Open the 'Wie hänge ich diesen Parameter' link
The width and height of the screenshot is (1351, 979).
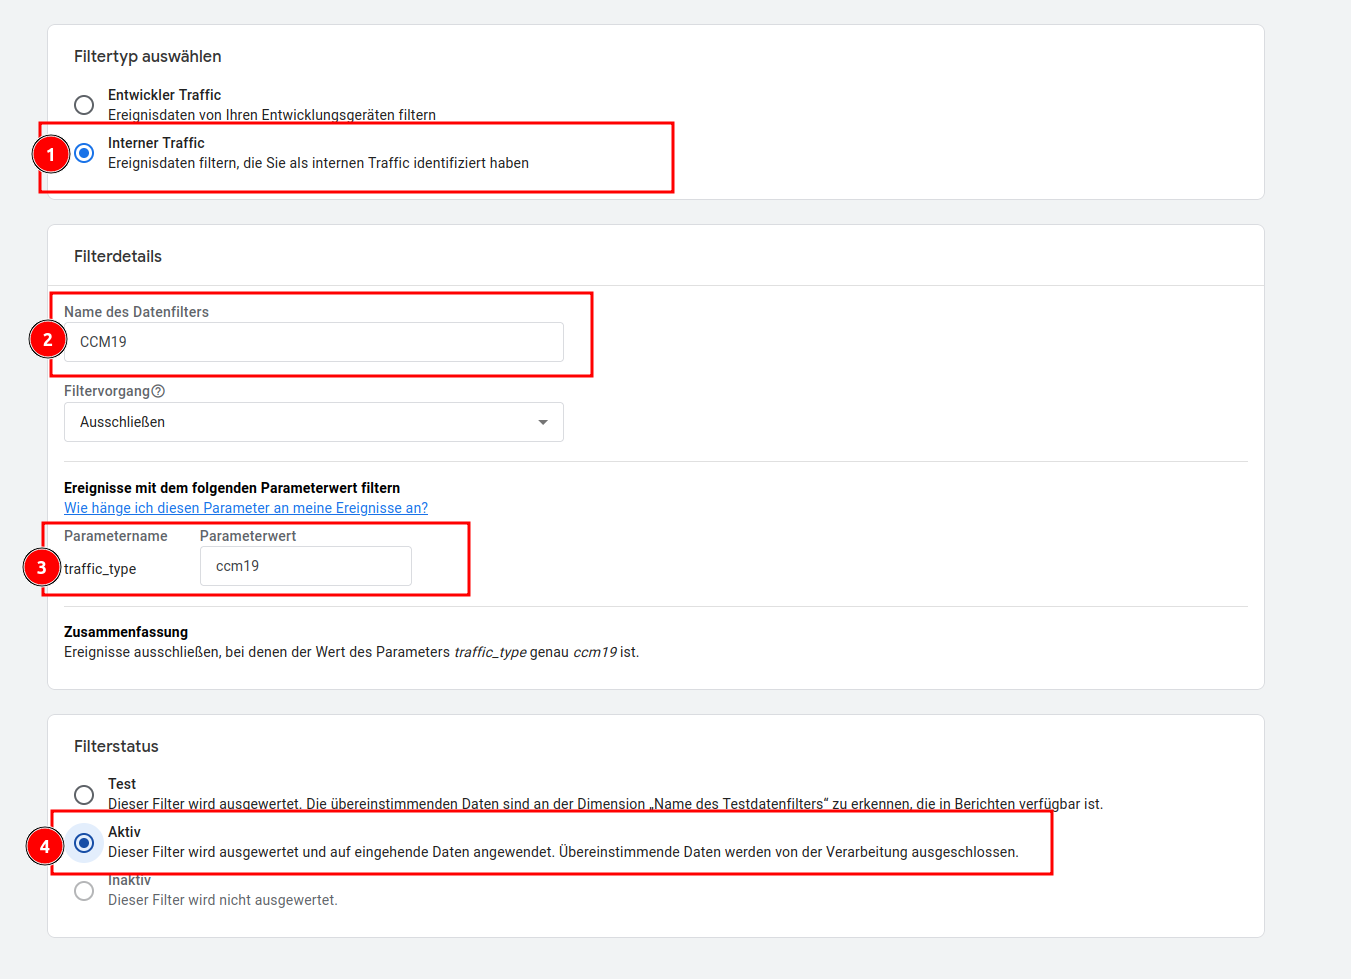[246, 508]
